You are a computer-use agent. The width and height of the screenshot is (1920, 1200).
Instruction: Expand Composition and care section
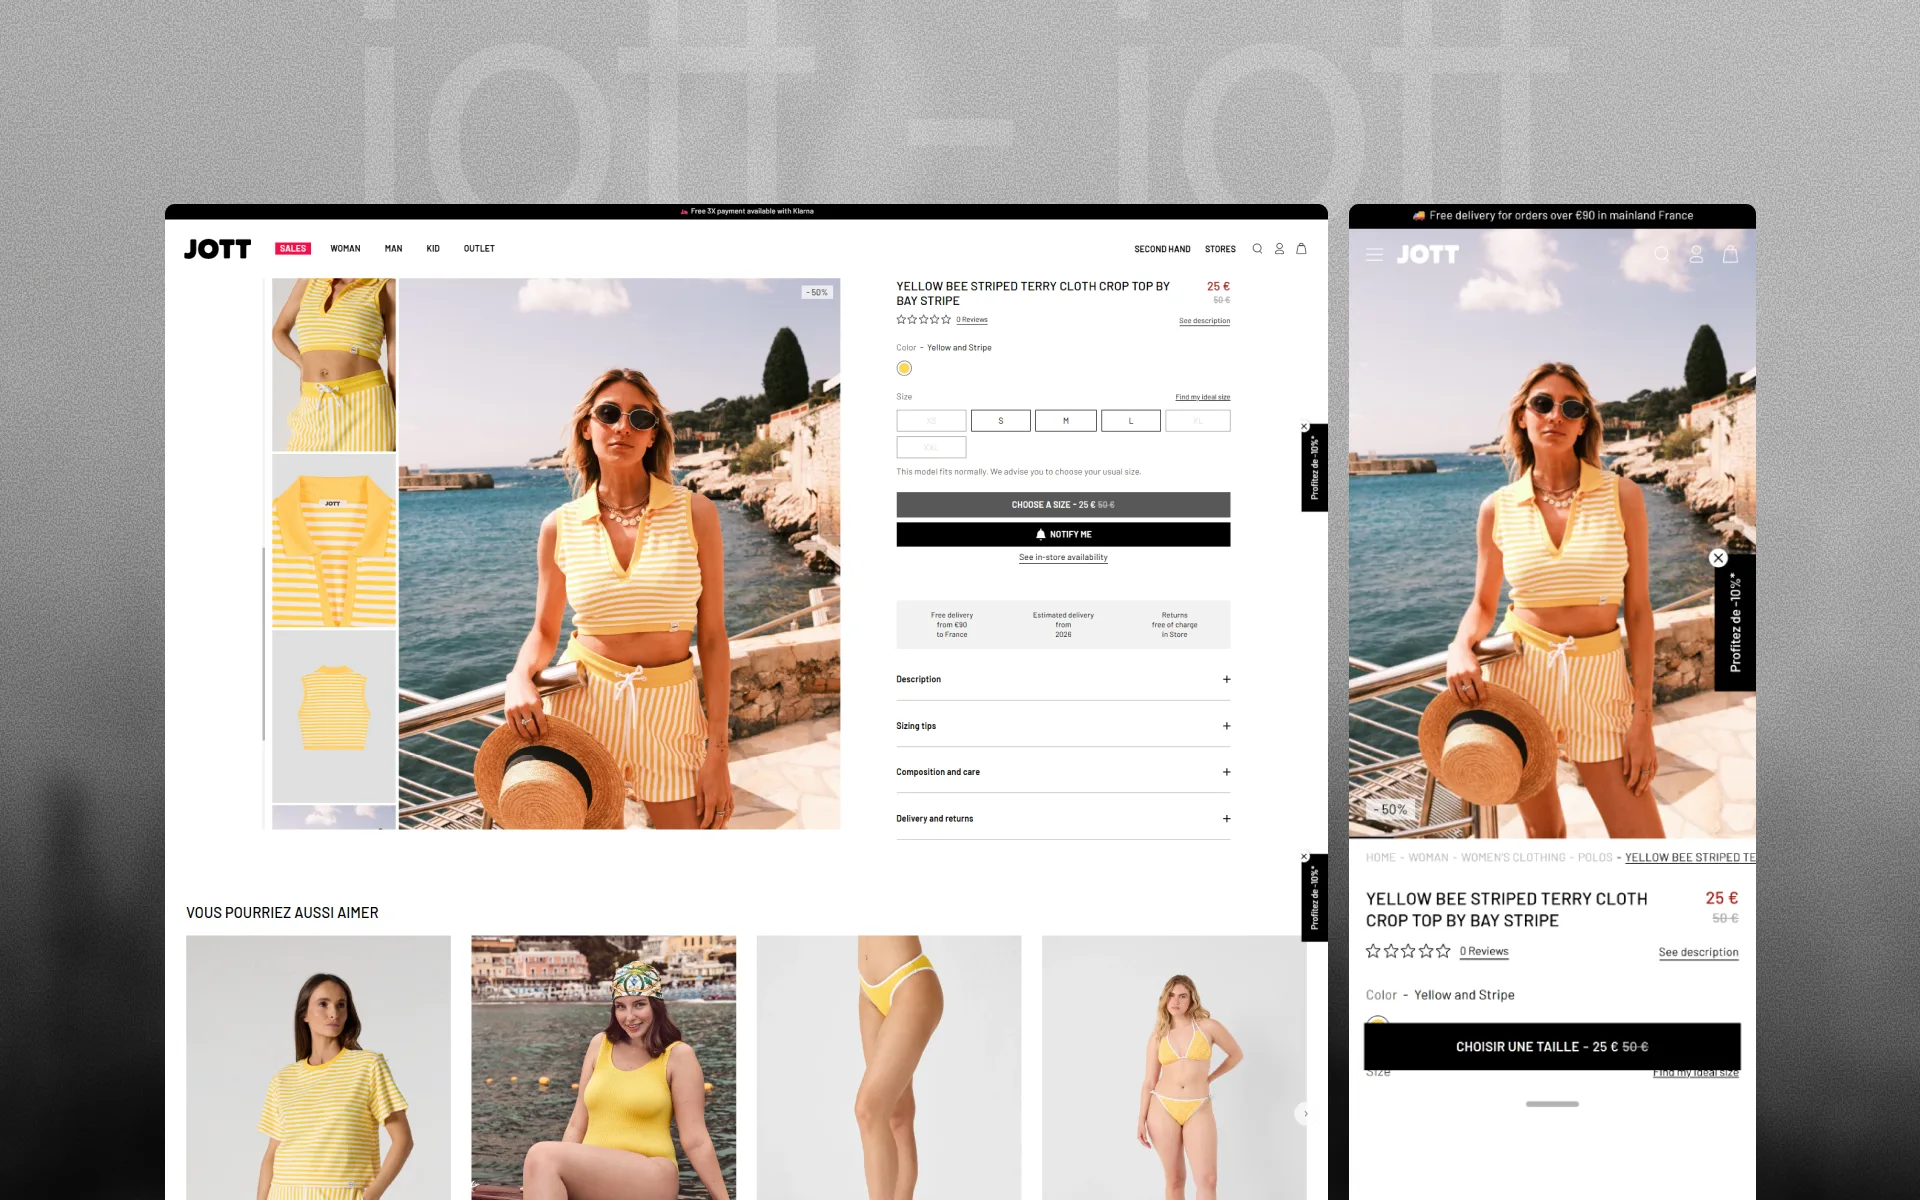pos(1063,772)
